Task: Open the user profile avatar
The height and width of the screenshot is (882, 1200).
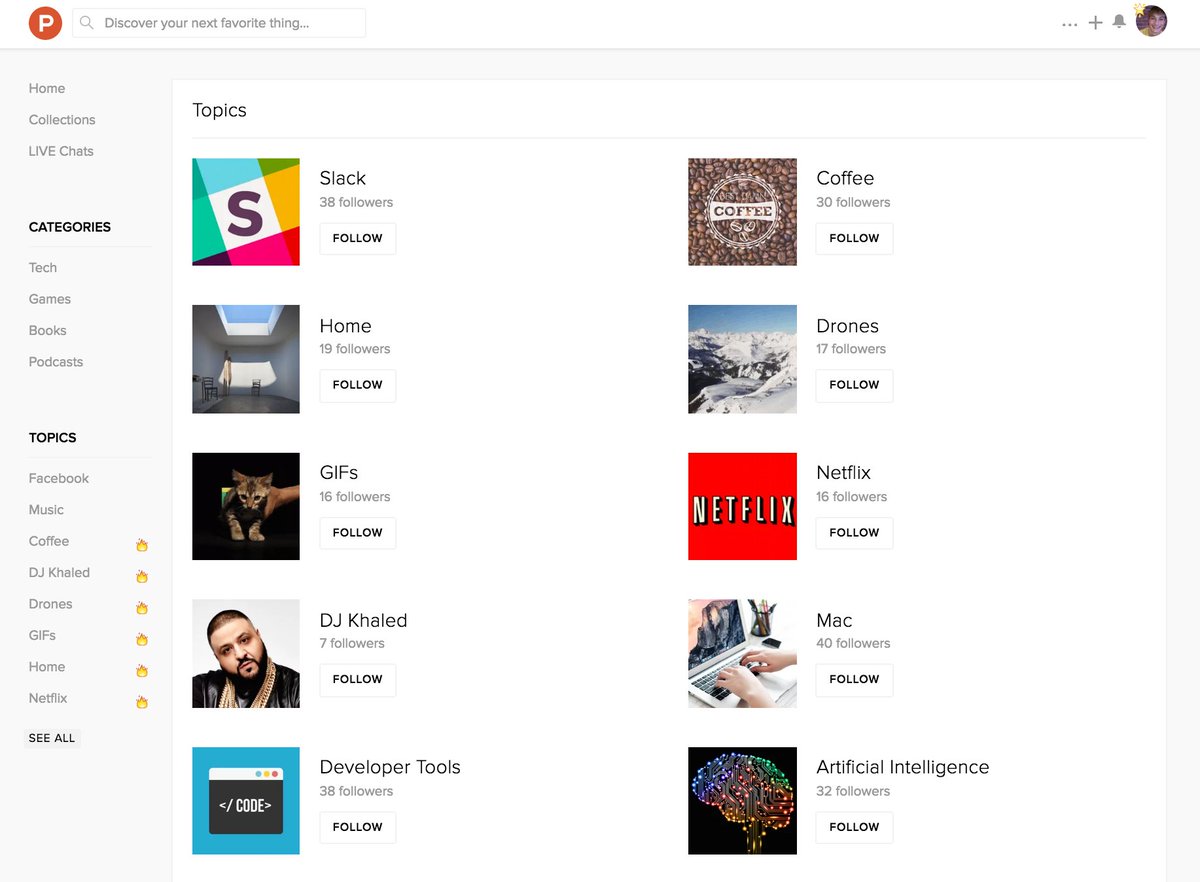Action: (x=1151, y=21)
